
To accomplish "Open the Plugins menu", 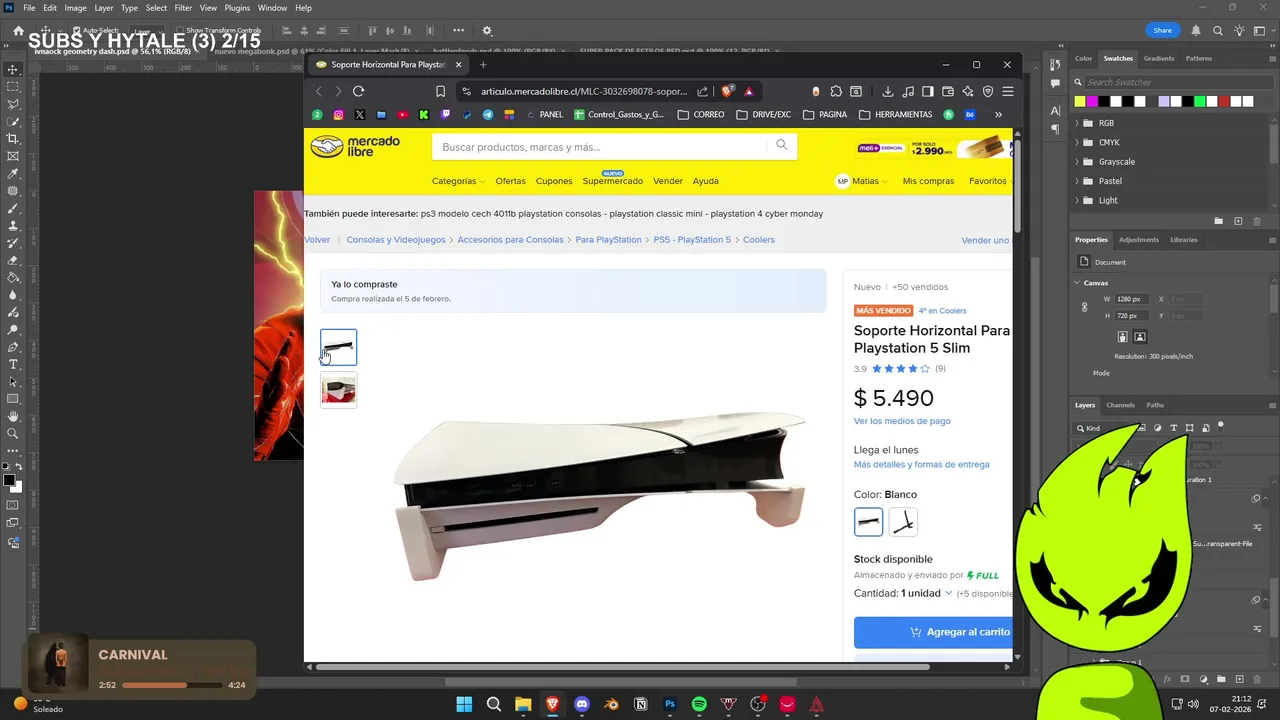I will point(237,8).
